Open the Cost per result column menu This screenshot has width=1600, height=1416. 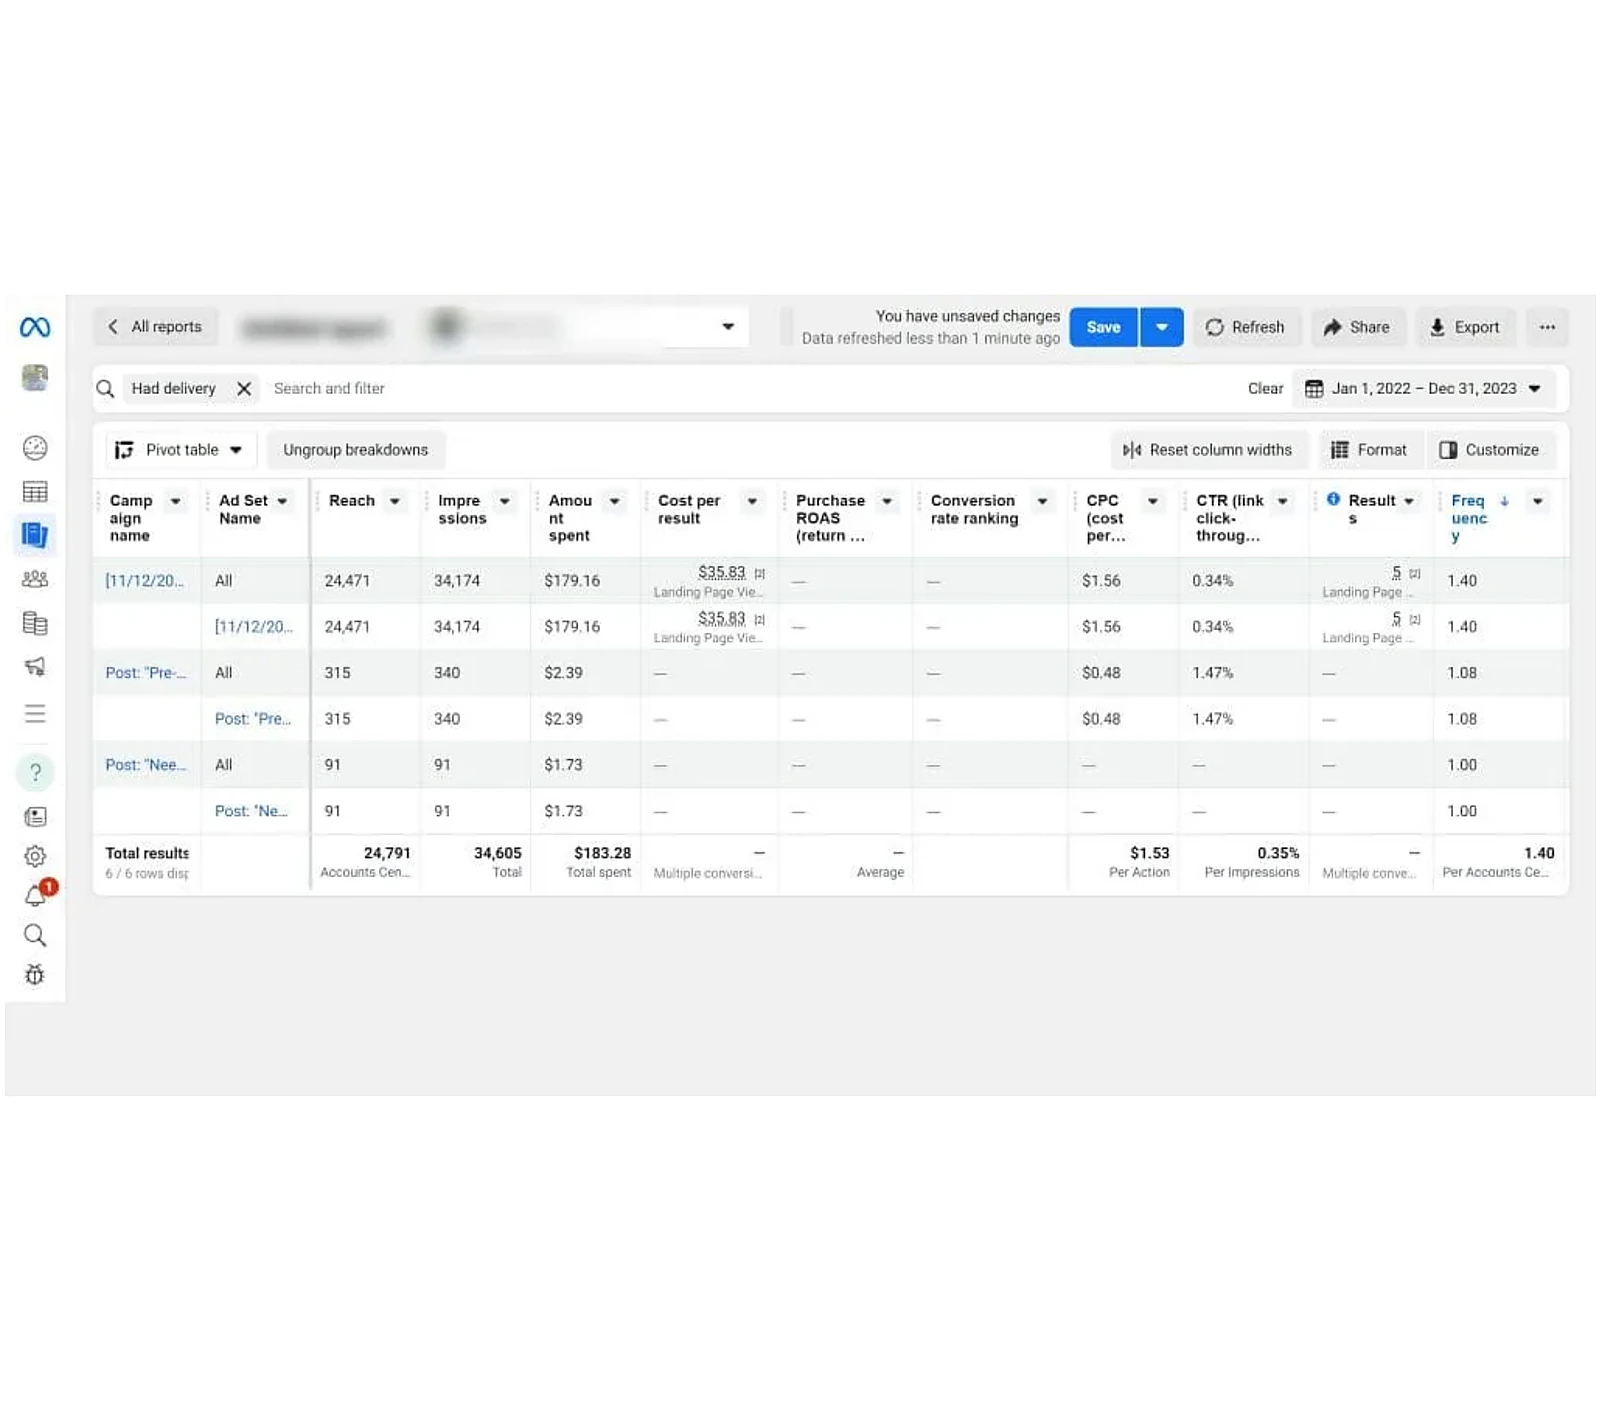point(752,501)
